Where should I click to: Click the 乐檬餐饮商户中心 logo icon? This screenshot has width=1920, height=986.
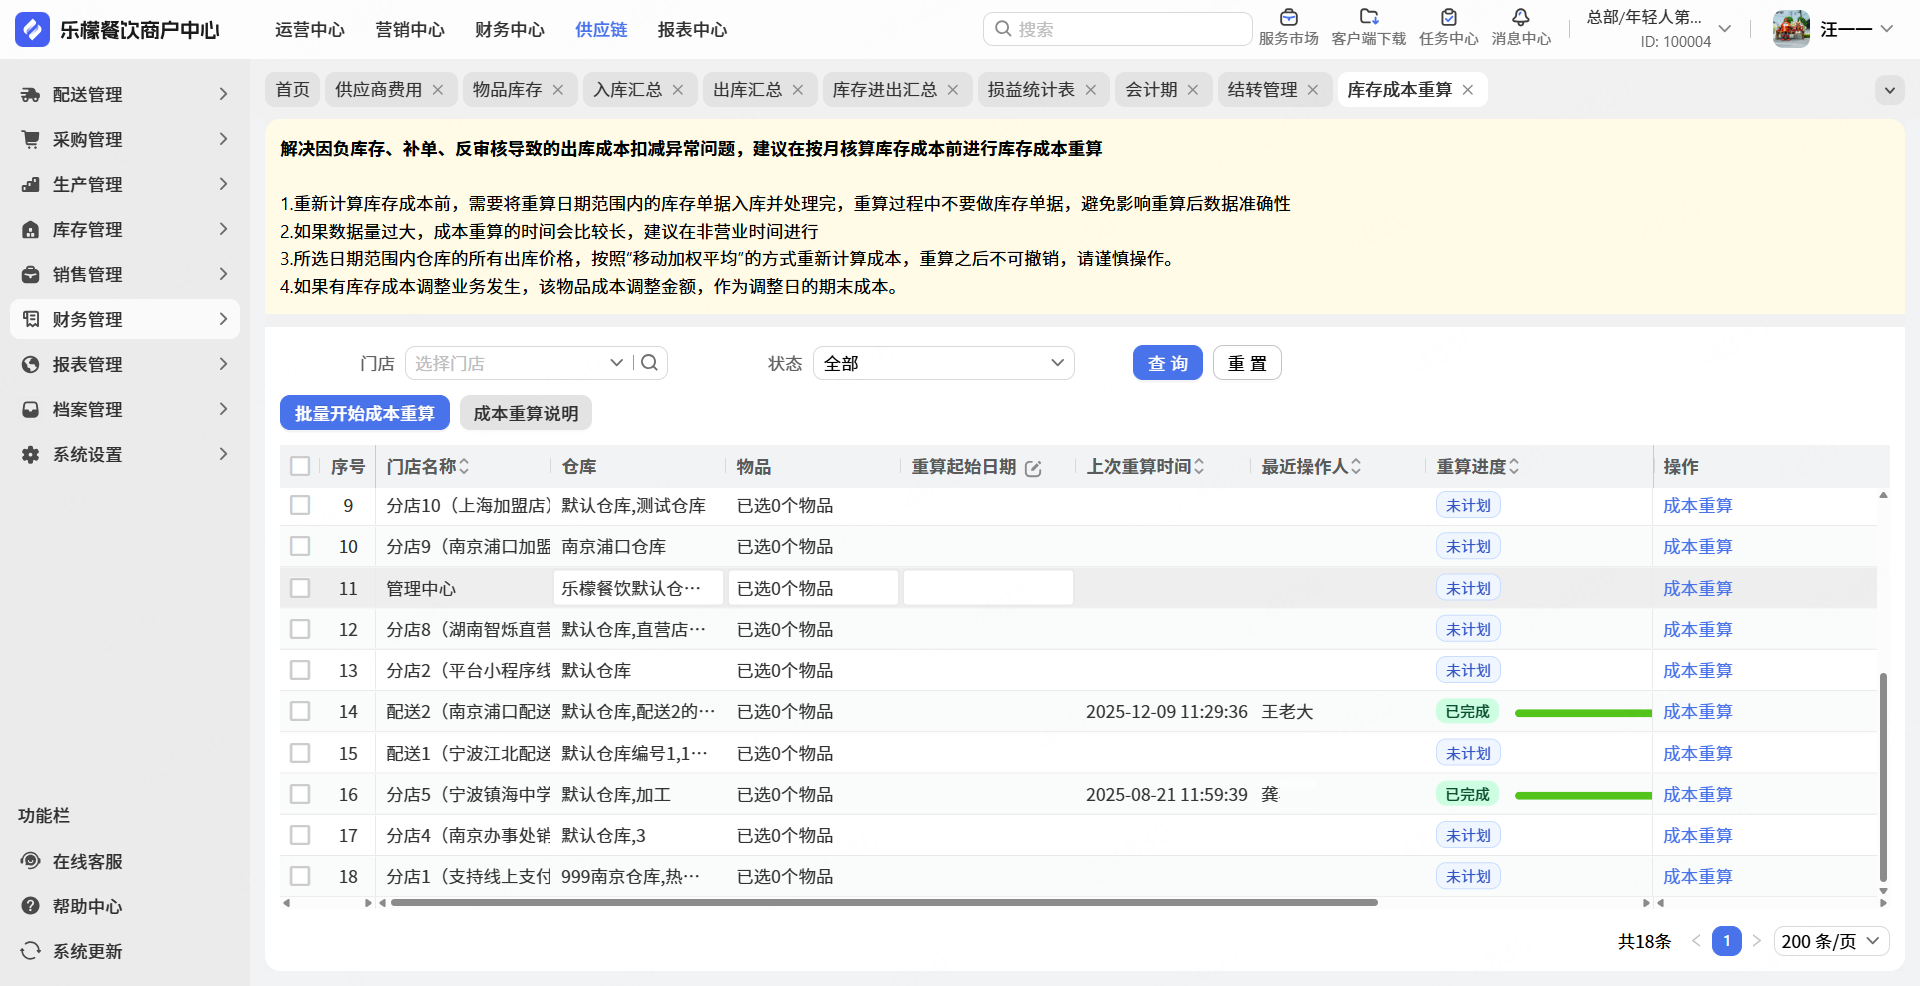click(32, 30)
